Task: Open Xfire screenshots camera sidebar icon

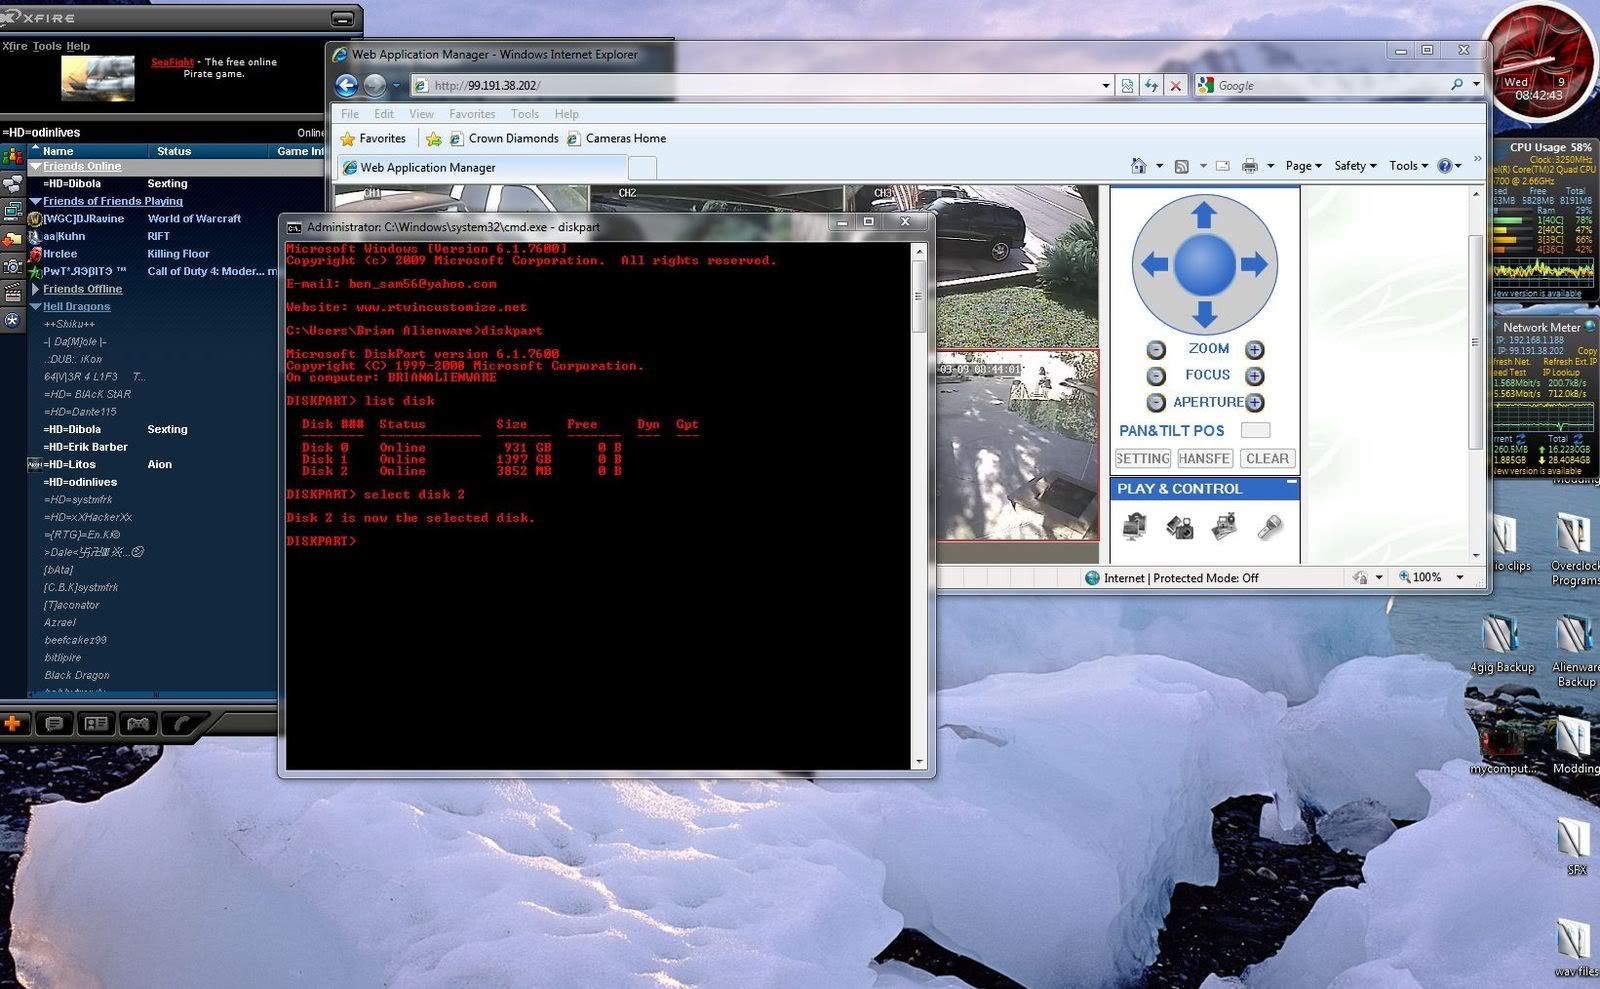Action: (x=12, y=266)
